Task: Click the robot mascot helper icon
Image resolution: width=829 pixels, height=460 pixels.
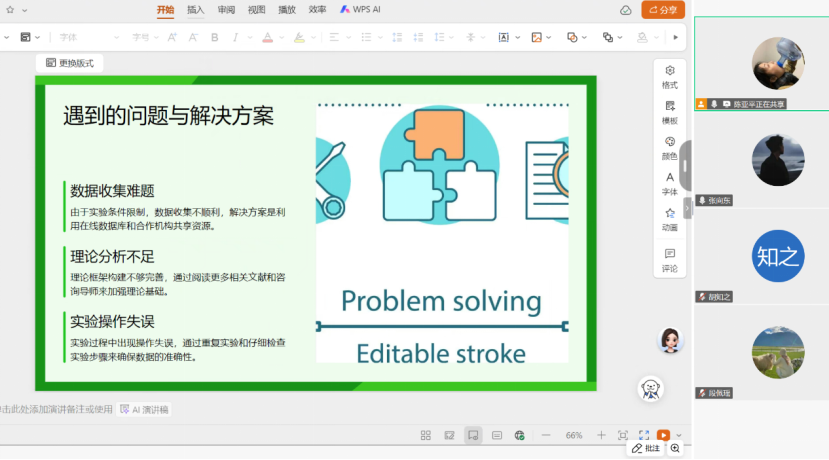Action: click(651, 389)
